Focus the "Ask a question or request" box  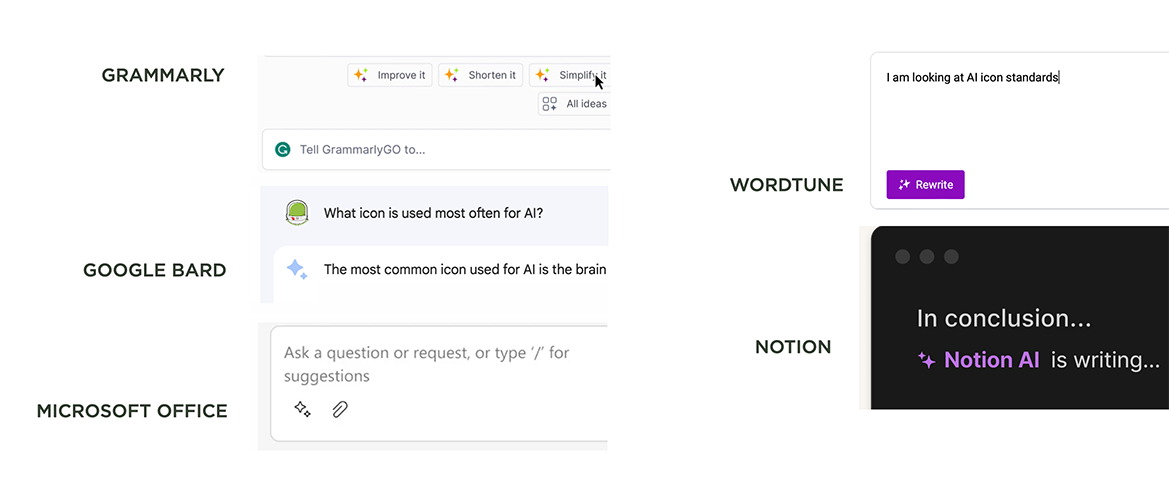pyautogui.click(x=439, y=383)
